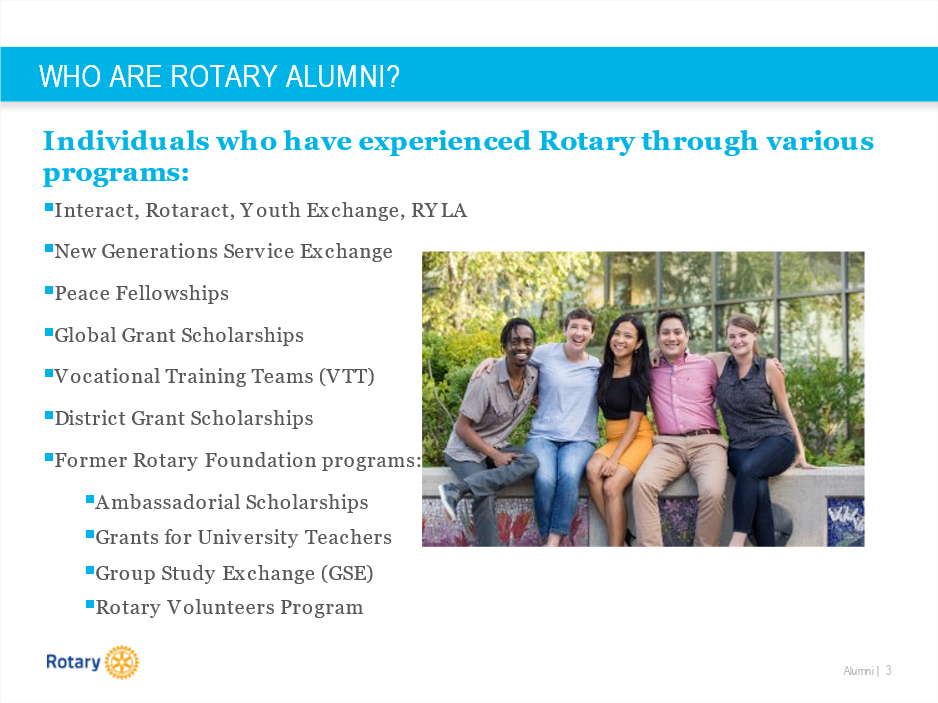This screenshot has height=703, width=938.
Task: Click the Rotary wordmark text in footer
Action: tap(73, 662)
